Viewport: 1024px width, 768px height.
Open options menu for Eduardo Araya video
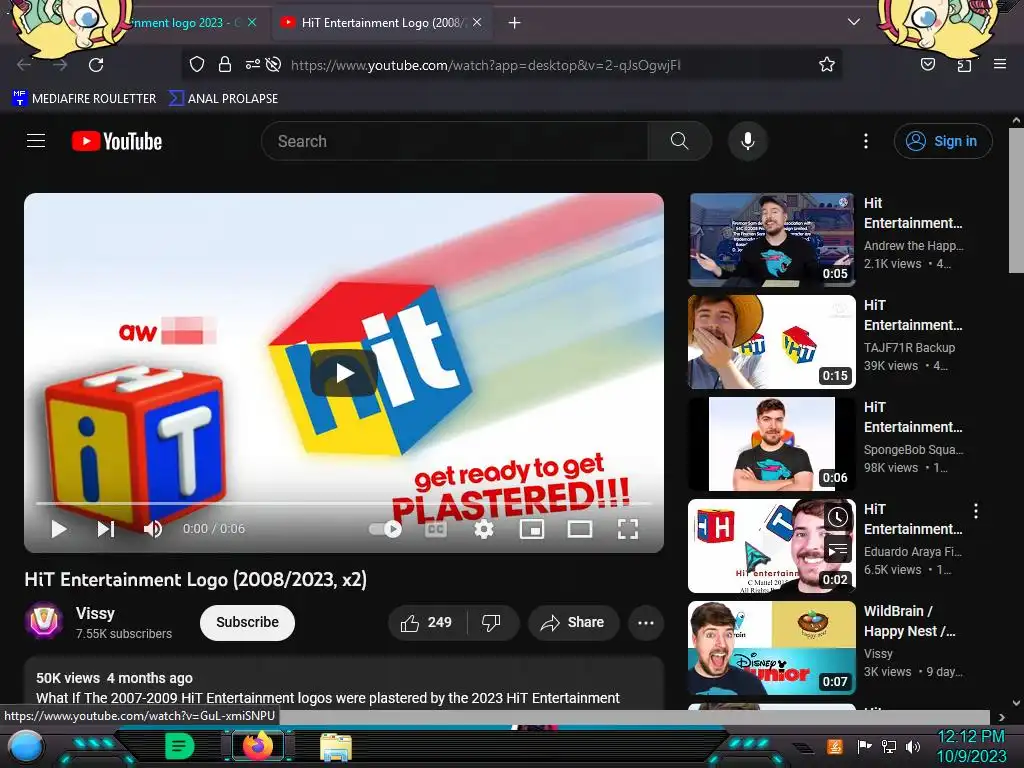pos(976,511)
